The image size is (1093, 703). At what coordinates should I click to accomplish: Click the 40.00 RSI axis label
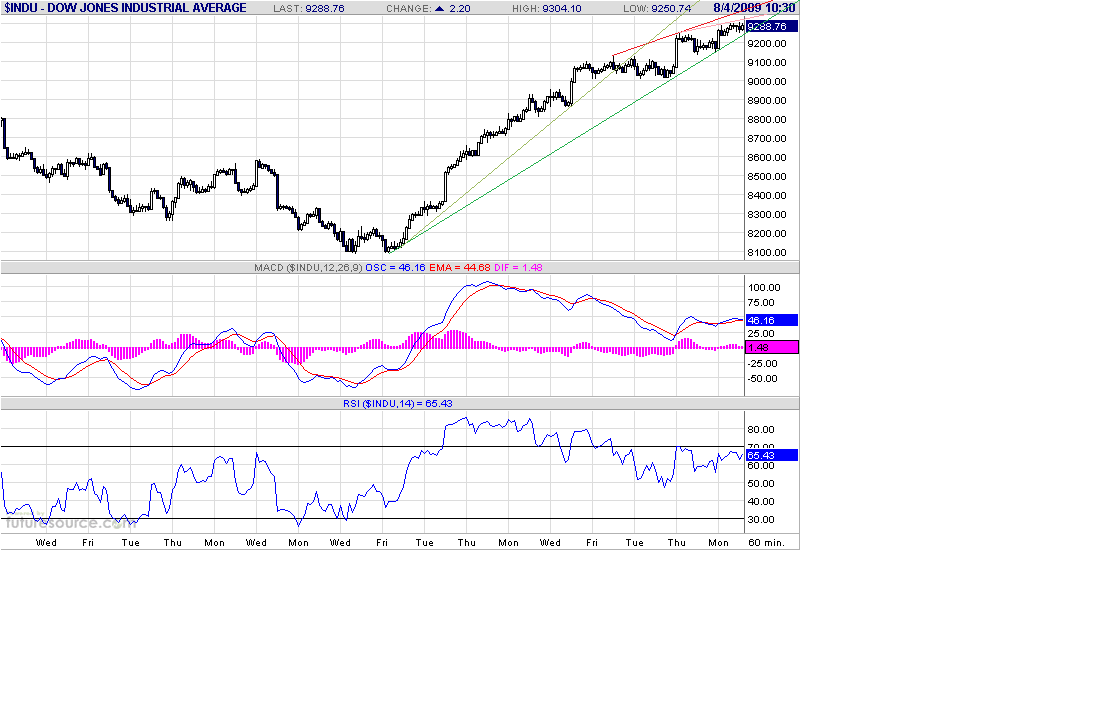click(x=761, y=502)
